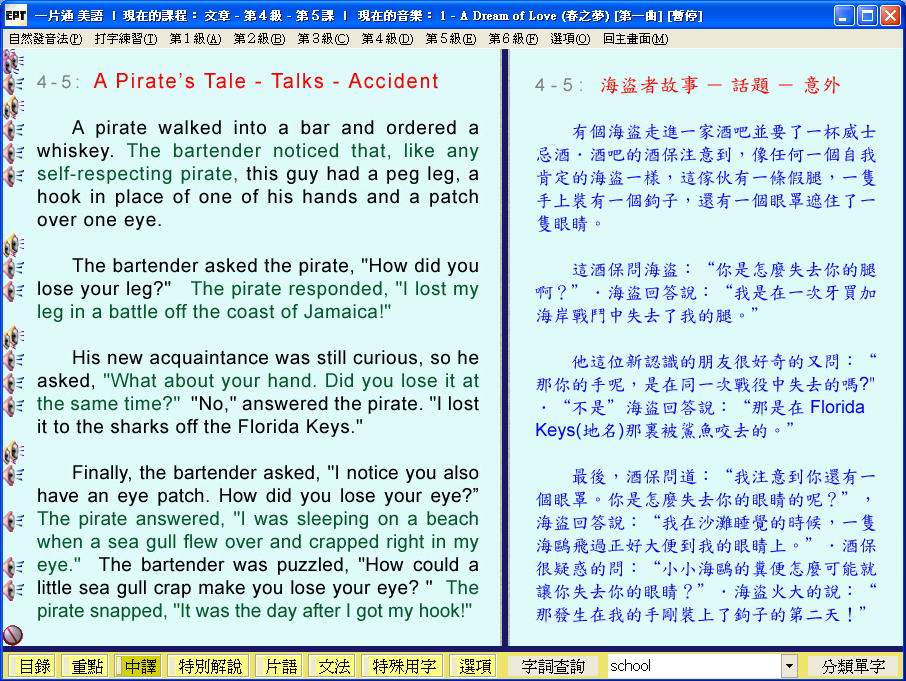The height and width of the screenshot is (681, 906).
Task: Click the 字詞查詢 word lookup button
Action: click(552, 666)
